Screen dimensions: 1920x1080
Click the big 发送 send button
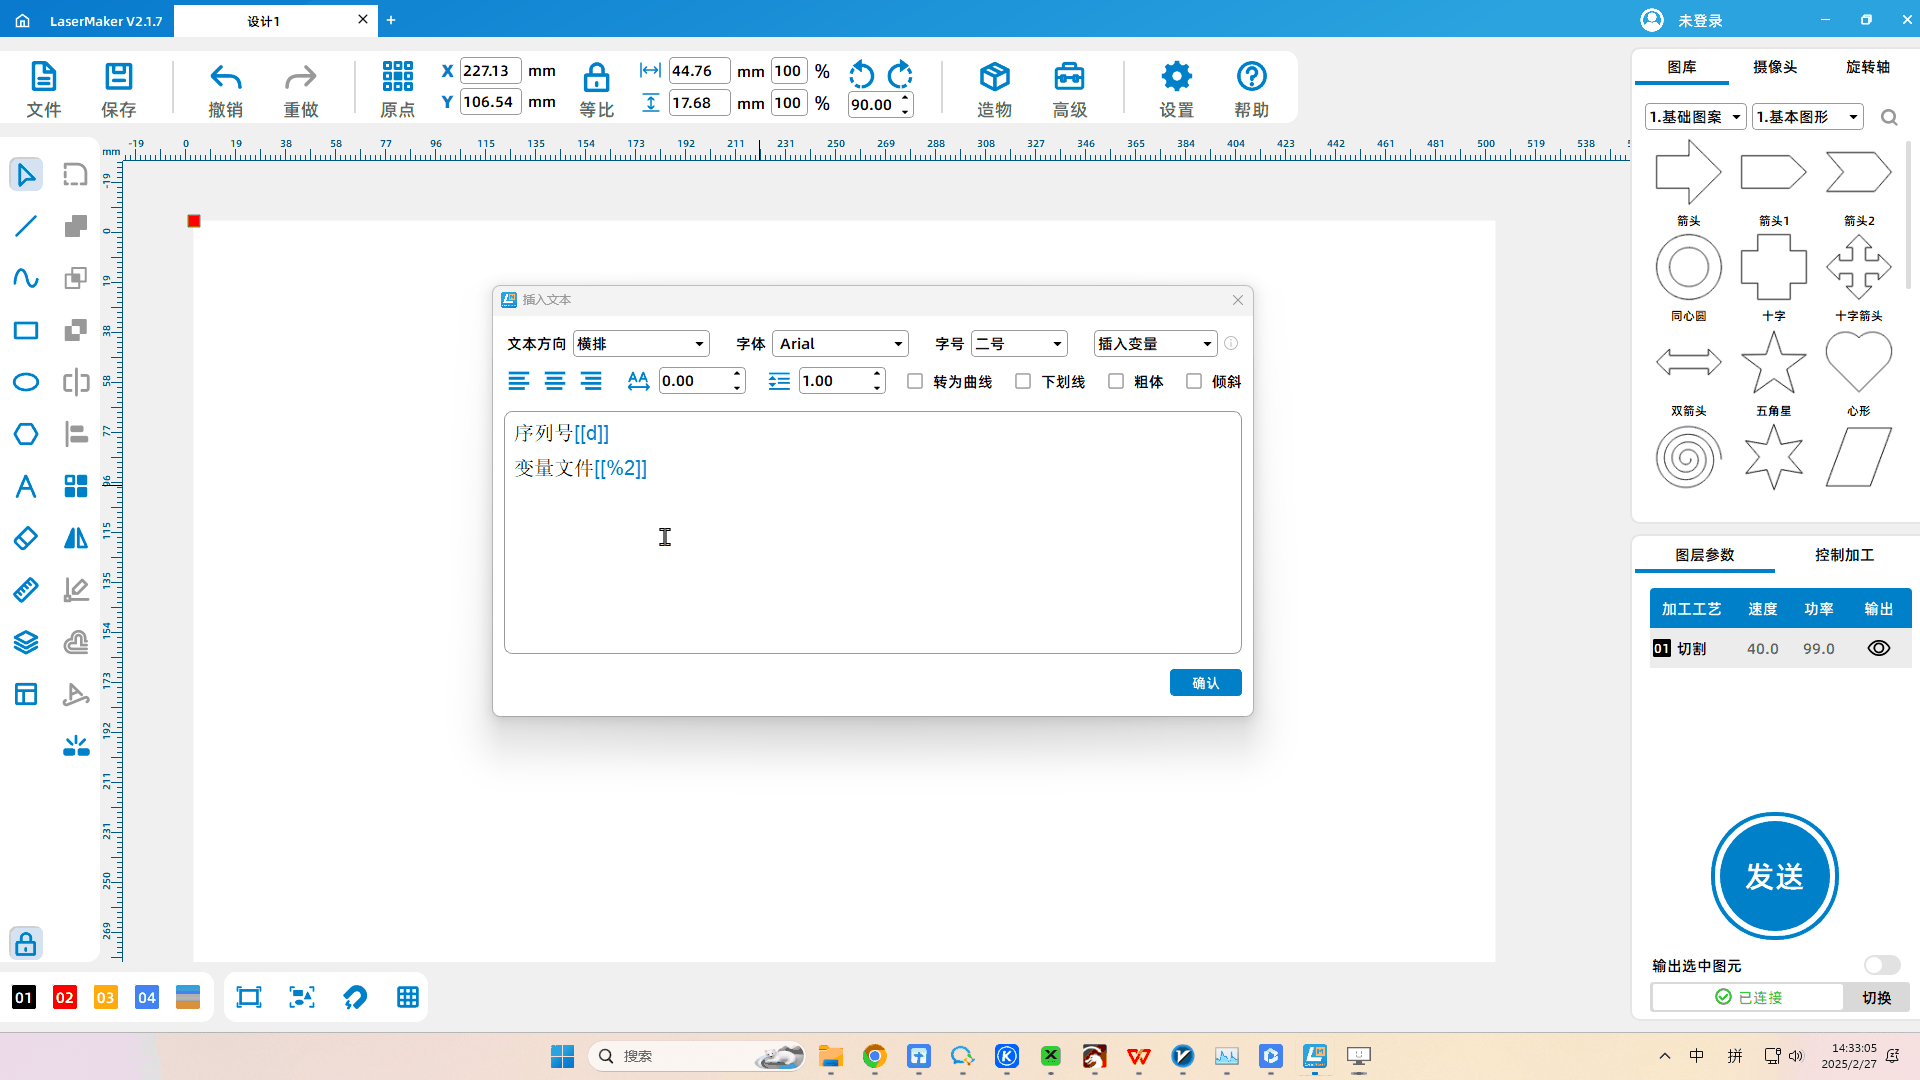(x=1775, y=876)
